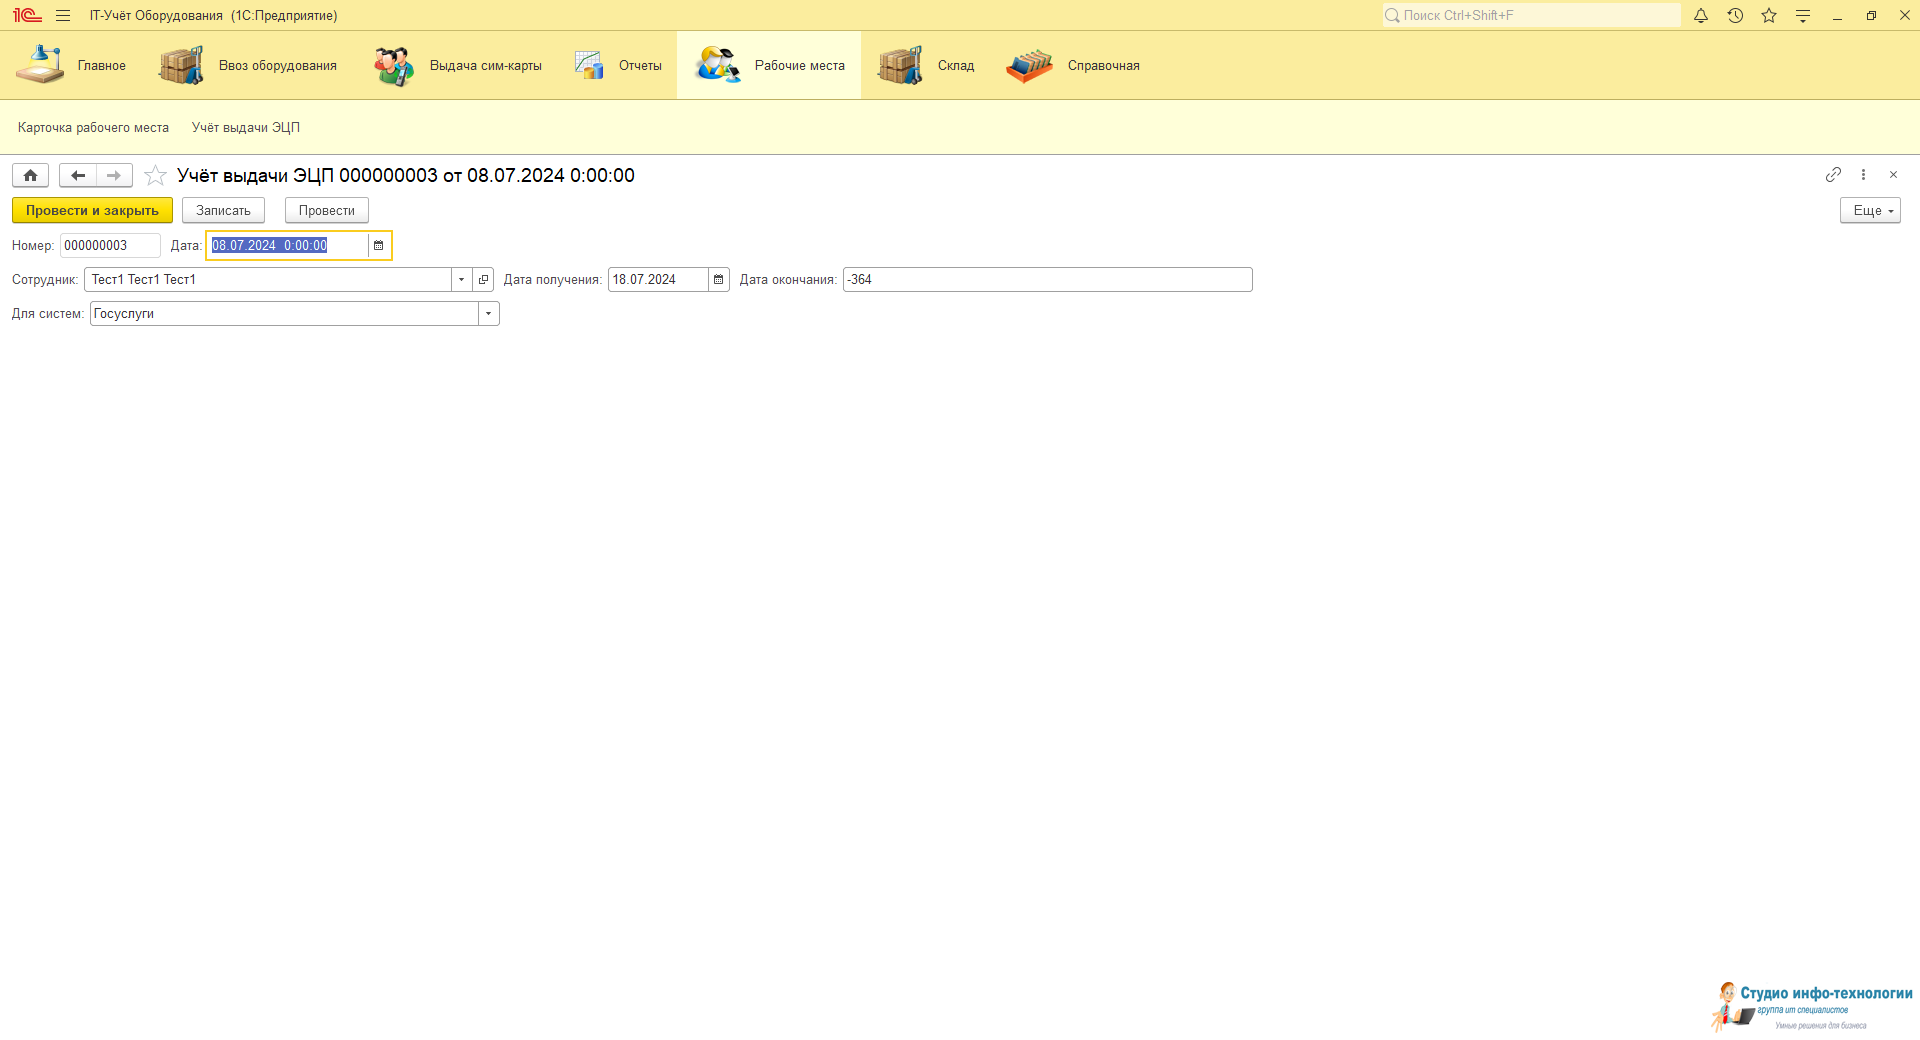Open the Сотрудник record with open-form icon
The image size is (1920, 1040).
[484, 280]
